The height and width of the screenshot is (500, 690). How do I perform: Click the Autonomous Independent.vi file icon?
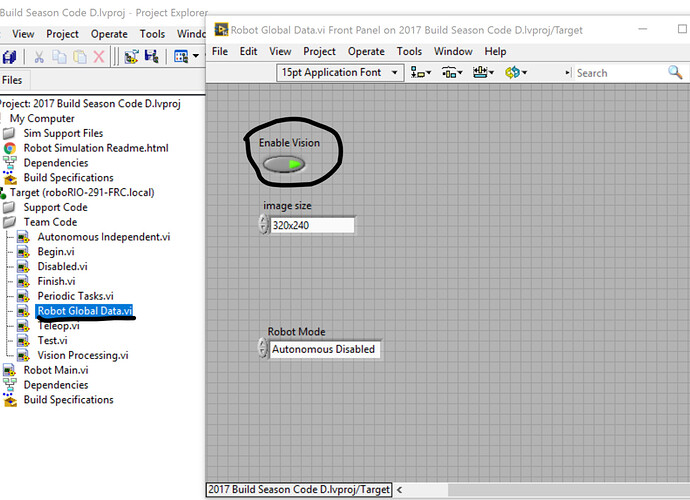pyautogui.click(x=23, y=237)
